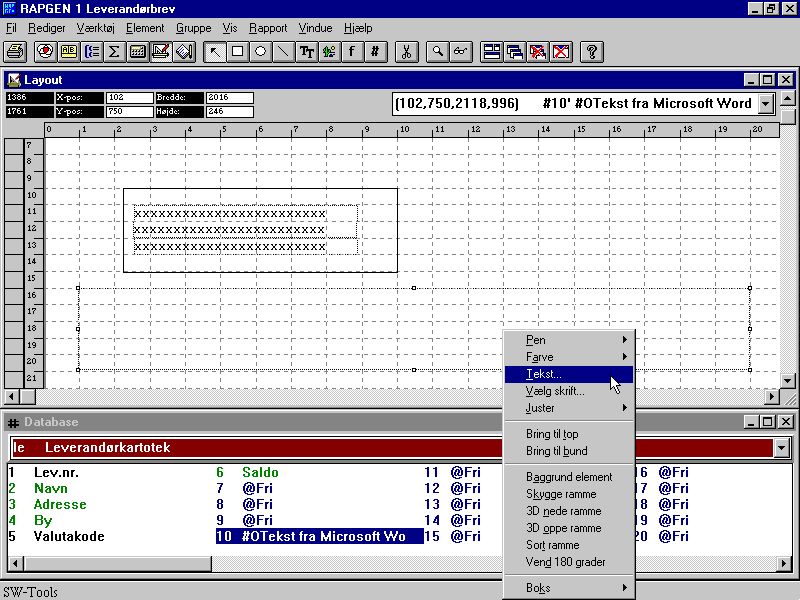Choose 'Vælg skrift...' from context menu

(x=556, y=391)
